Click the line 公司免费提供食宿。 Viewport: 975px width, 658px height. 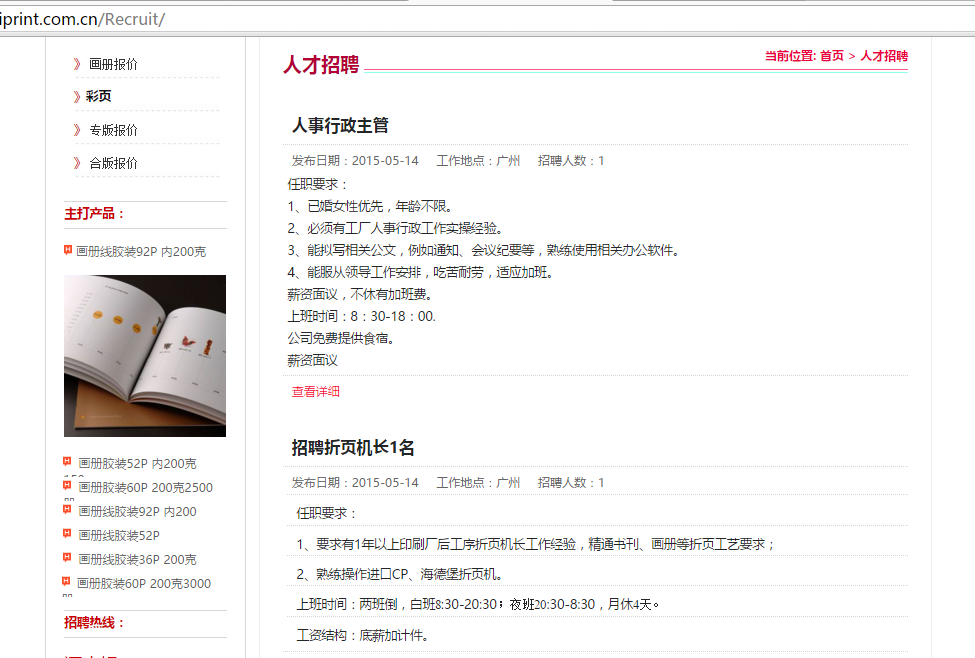pos(341,339)
